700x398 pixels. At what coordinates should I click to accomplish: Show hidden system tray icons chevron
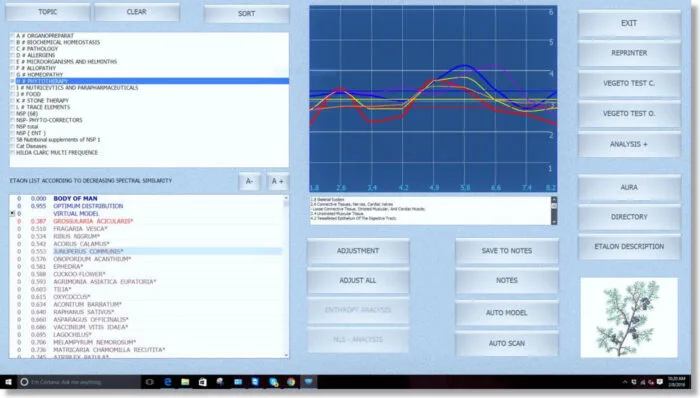point(624,382)
